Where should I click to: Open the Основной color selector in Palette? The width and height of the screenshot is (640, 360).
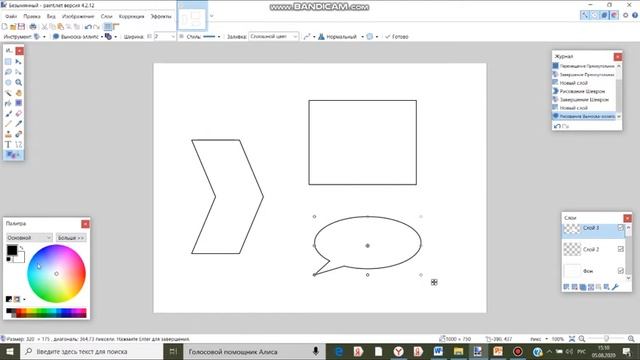tap(29, 238)
